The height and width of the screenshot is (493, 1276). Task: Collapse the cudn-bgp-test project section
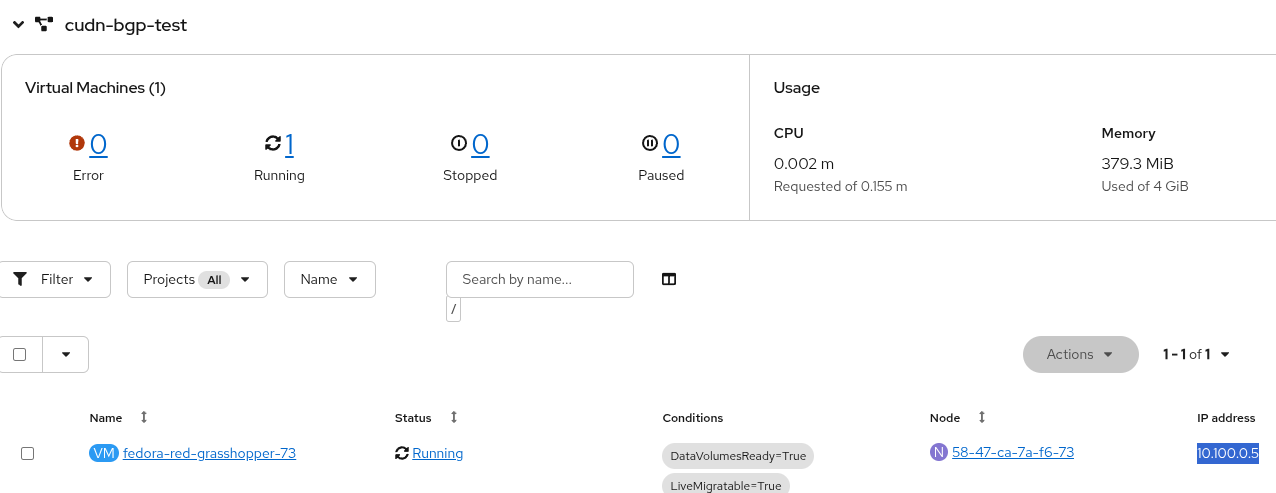tap(18, 24)
